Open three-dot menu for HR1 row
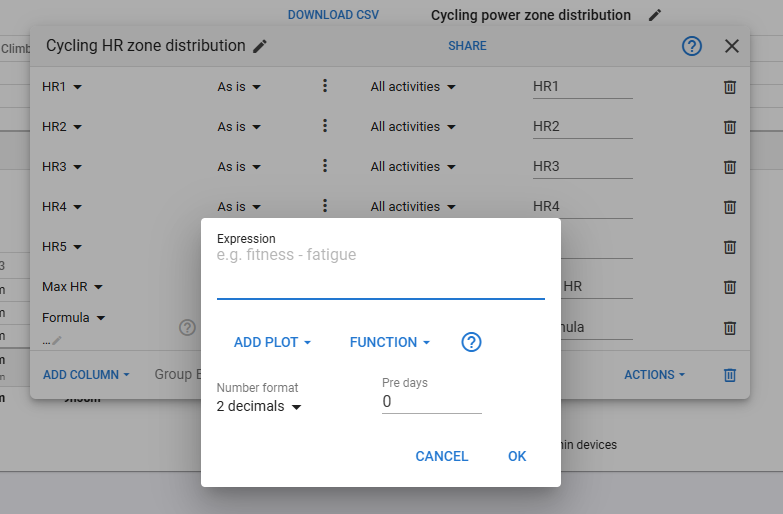783x514 pixels. (325, 86)
